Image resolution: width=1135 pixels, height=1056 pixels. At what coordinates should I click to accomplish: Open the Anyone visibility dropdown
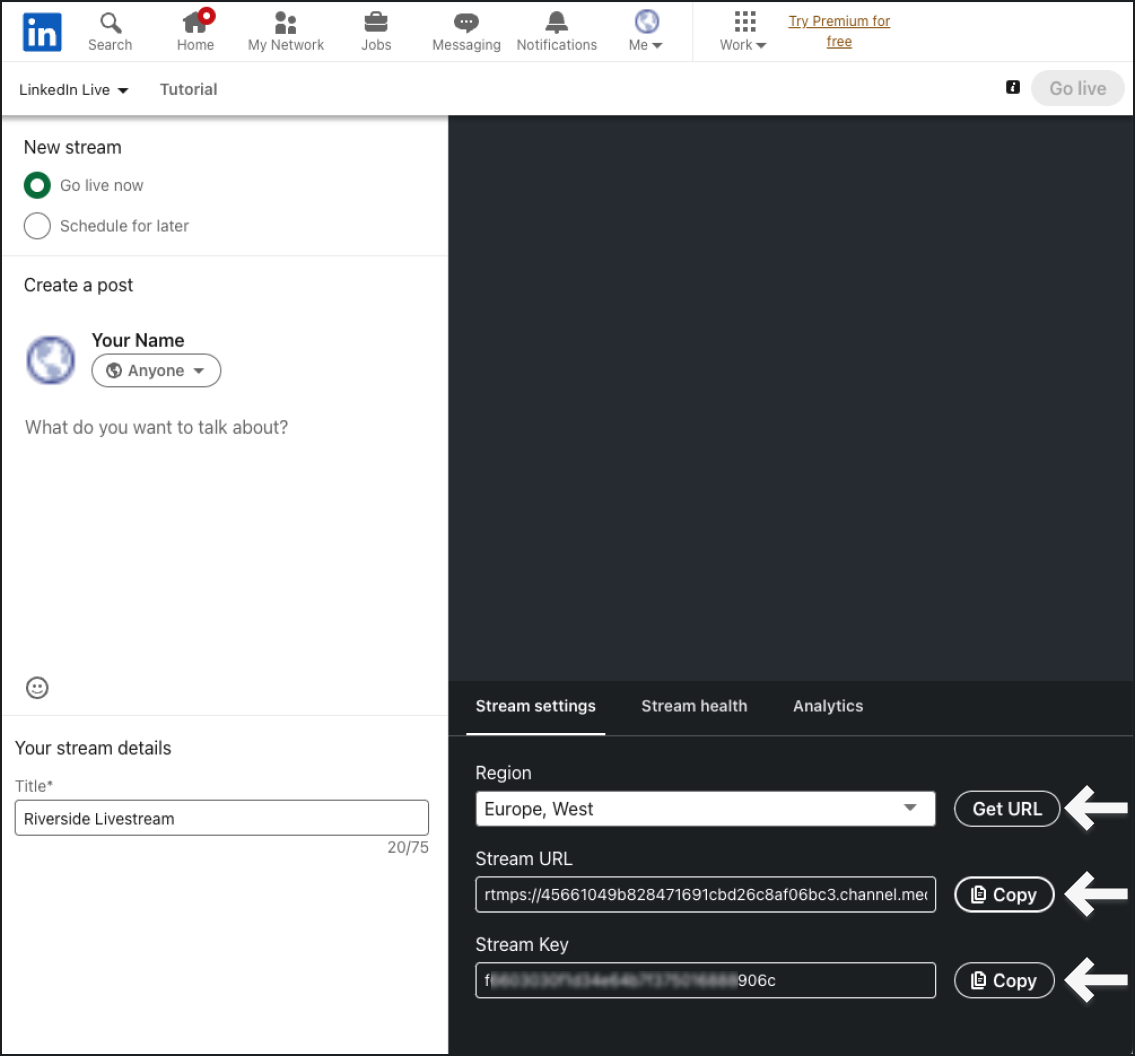click(156, 371)
